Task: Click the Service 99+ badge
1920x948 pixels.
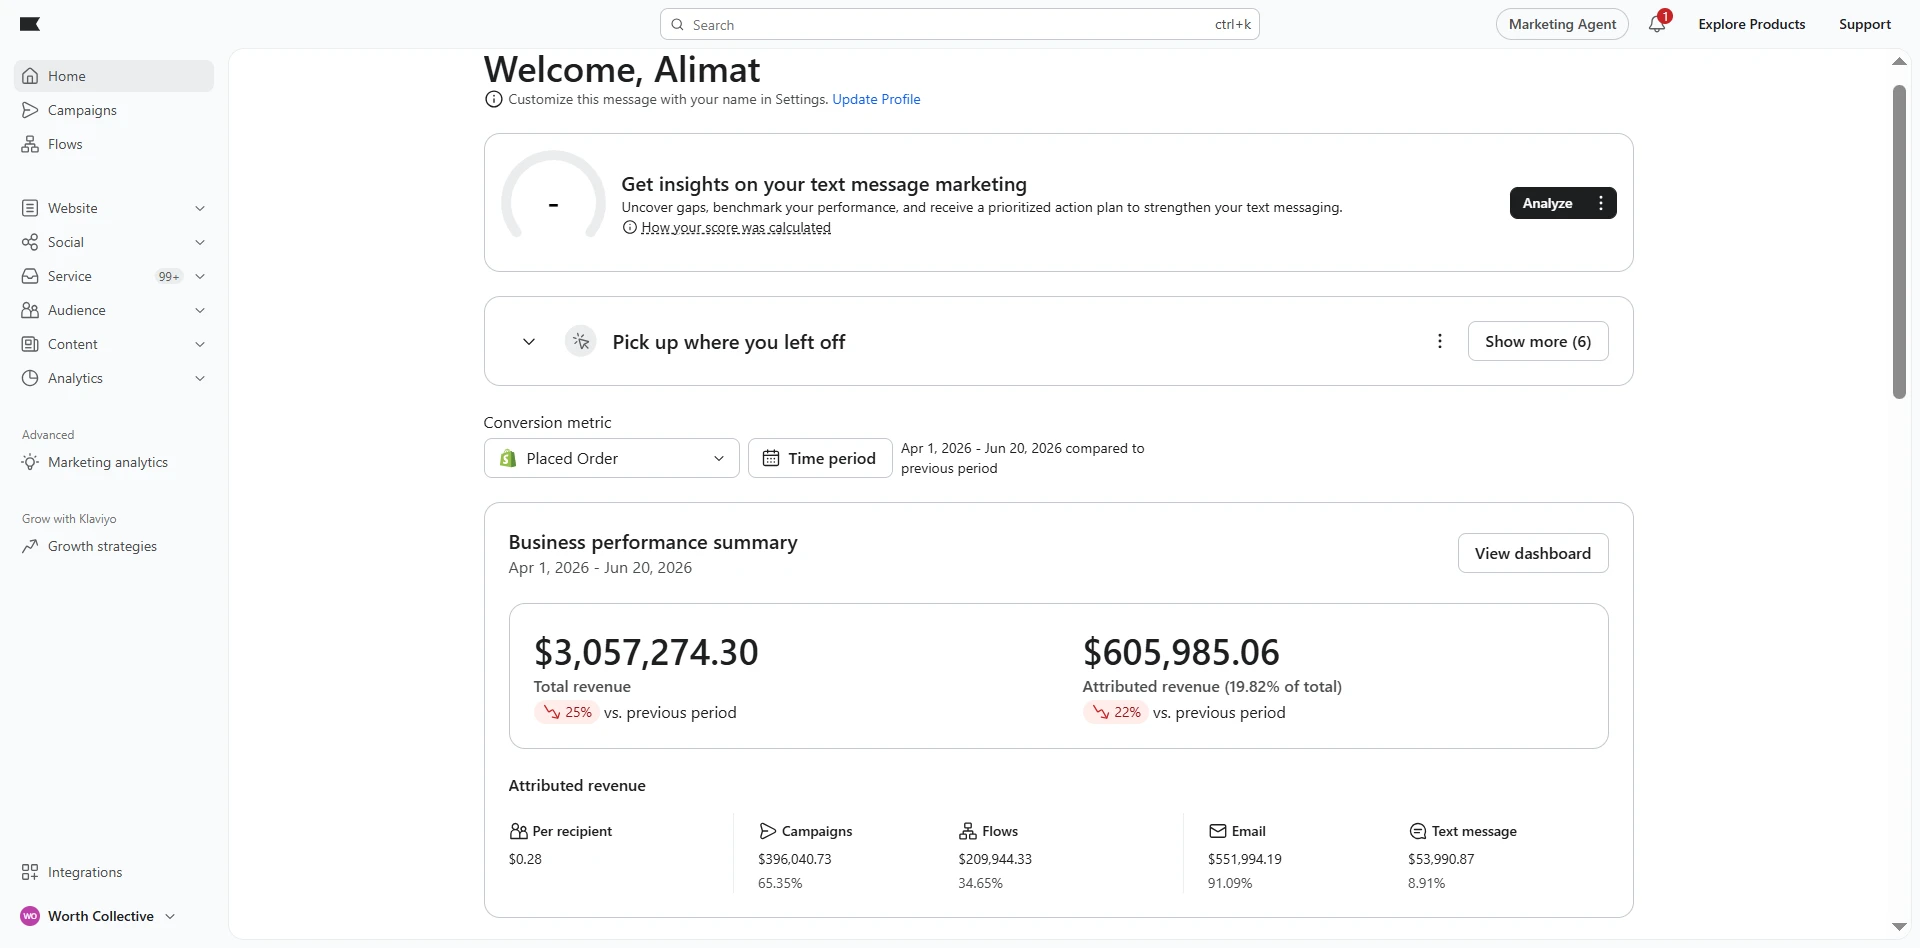Action: pos(169,276)
